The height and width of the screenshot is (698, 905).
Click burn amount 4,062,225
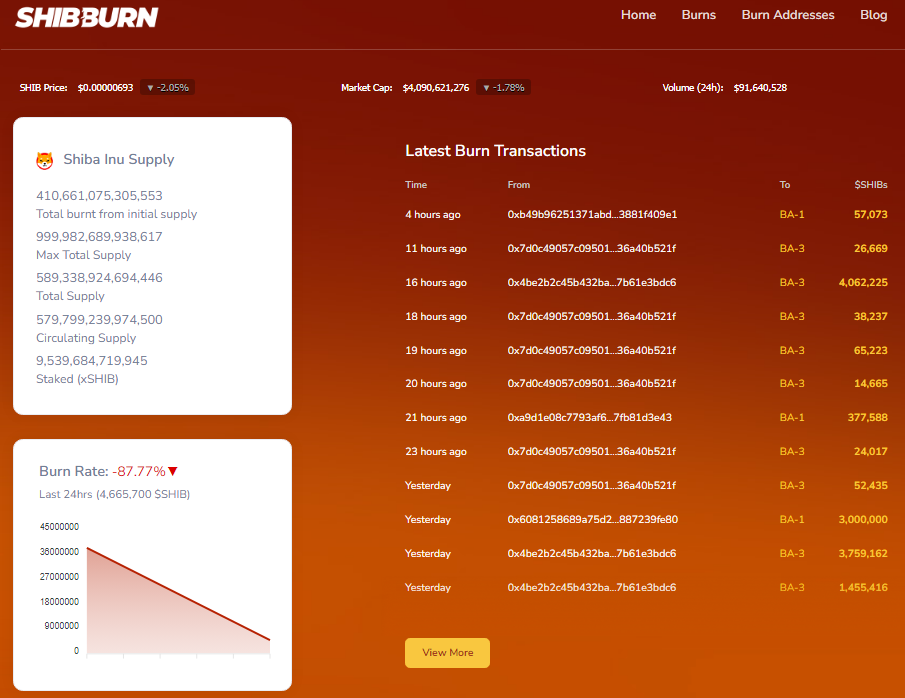pyautogui.click(x=863, y=283)
